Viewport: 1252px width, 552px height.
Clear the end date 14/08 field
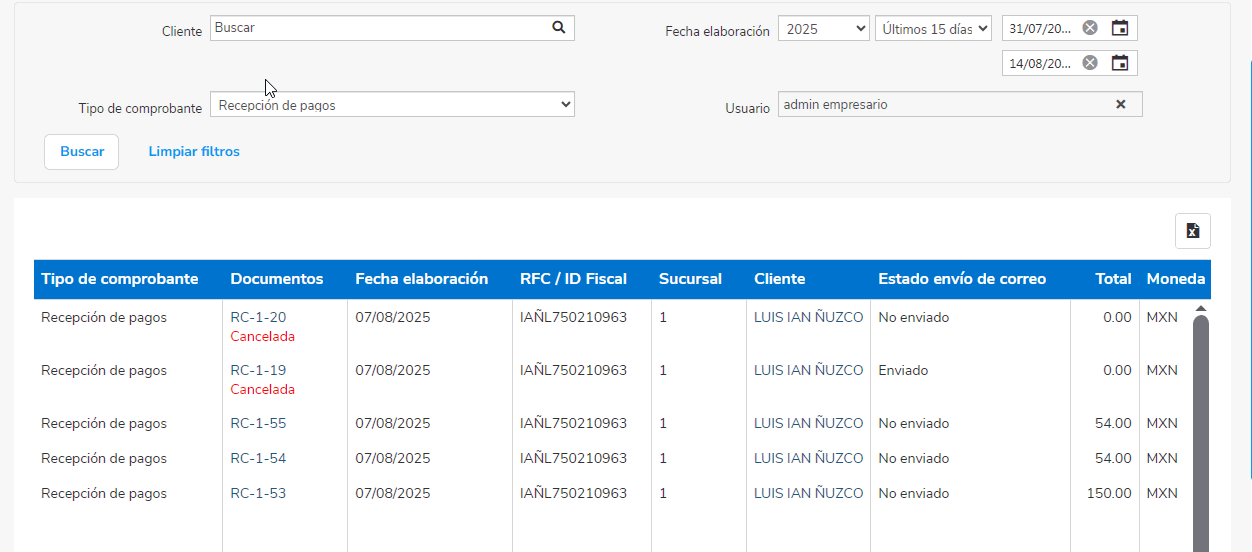click(1090, 63)
